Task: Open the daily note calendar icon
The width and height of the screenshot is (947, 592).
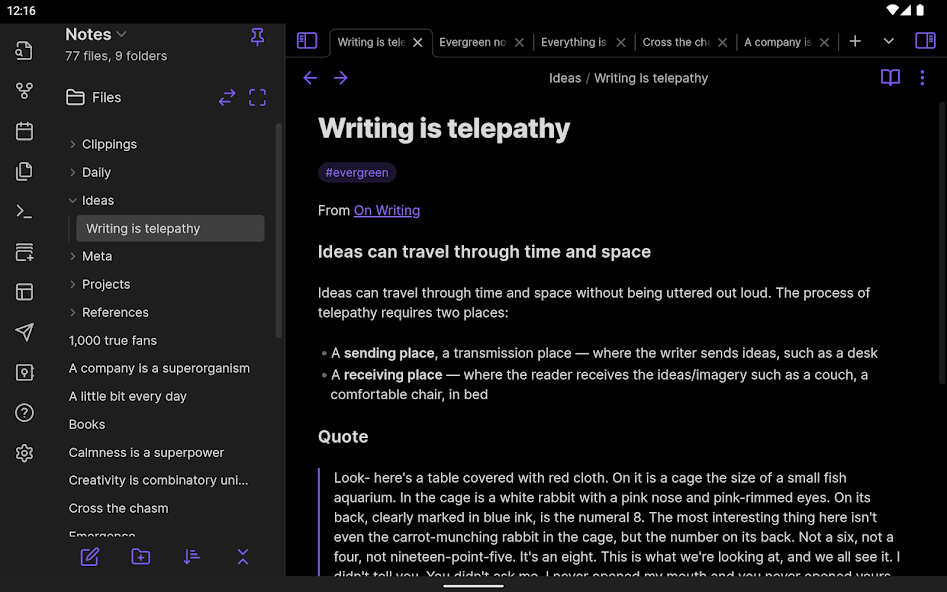Action: (x=25, y=131)
